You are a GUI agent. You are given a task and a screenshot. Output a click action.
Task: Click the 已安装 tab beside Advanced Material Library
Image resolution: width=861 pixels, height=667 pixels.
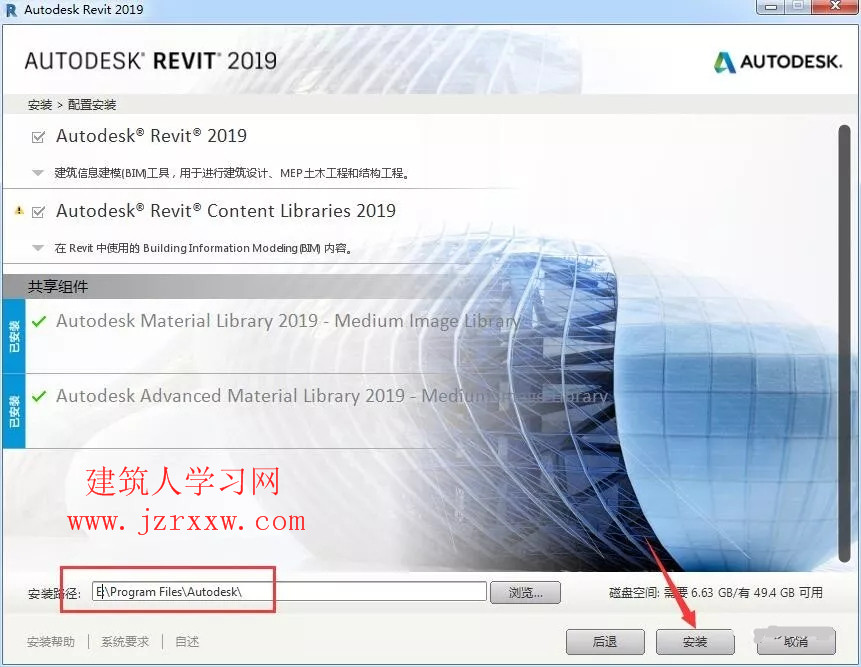tap(14, 411)
